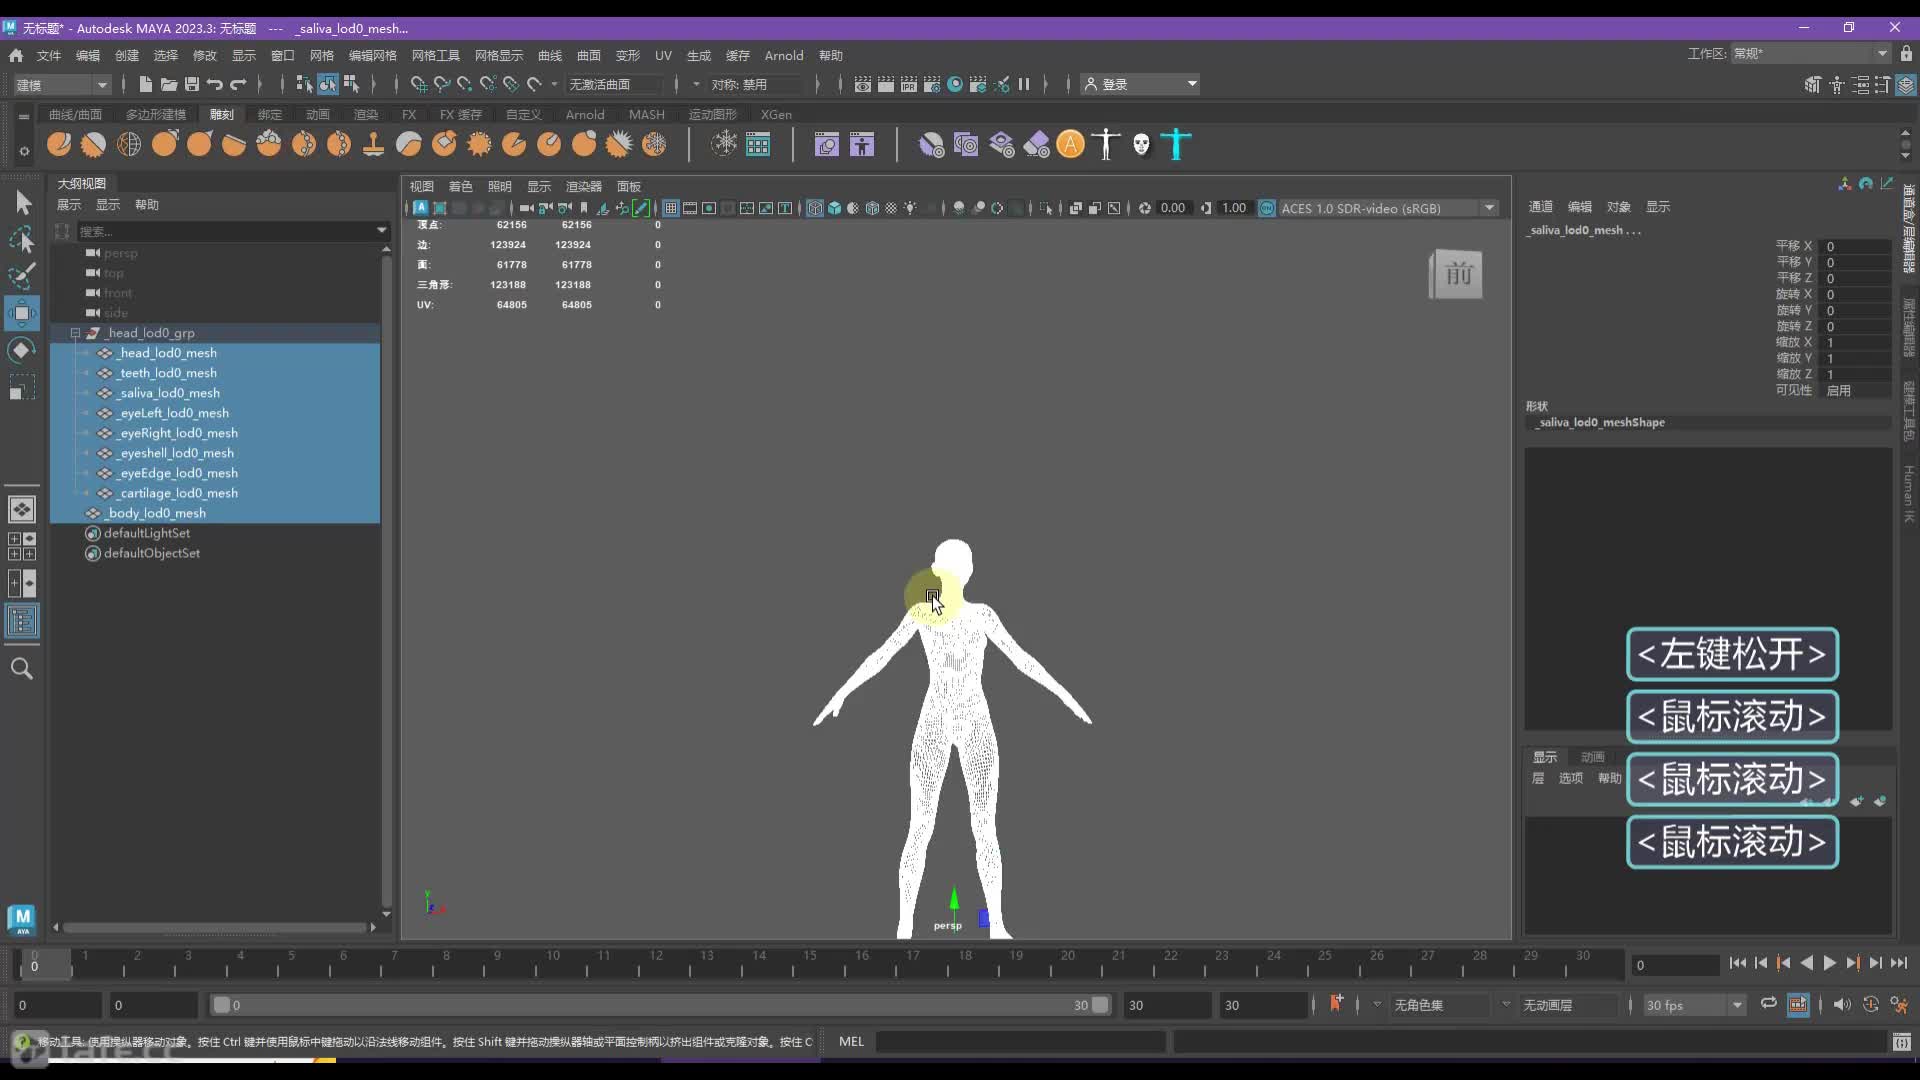Toggle smooth shade all cube icon
1920x1080 pixels.
point(834,208)
